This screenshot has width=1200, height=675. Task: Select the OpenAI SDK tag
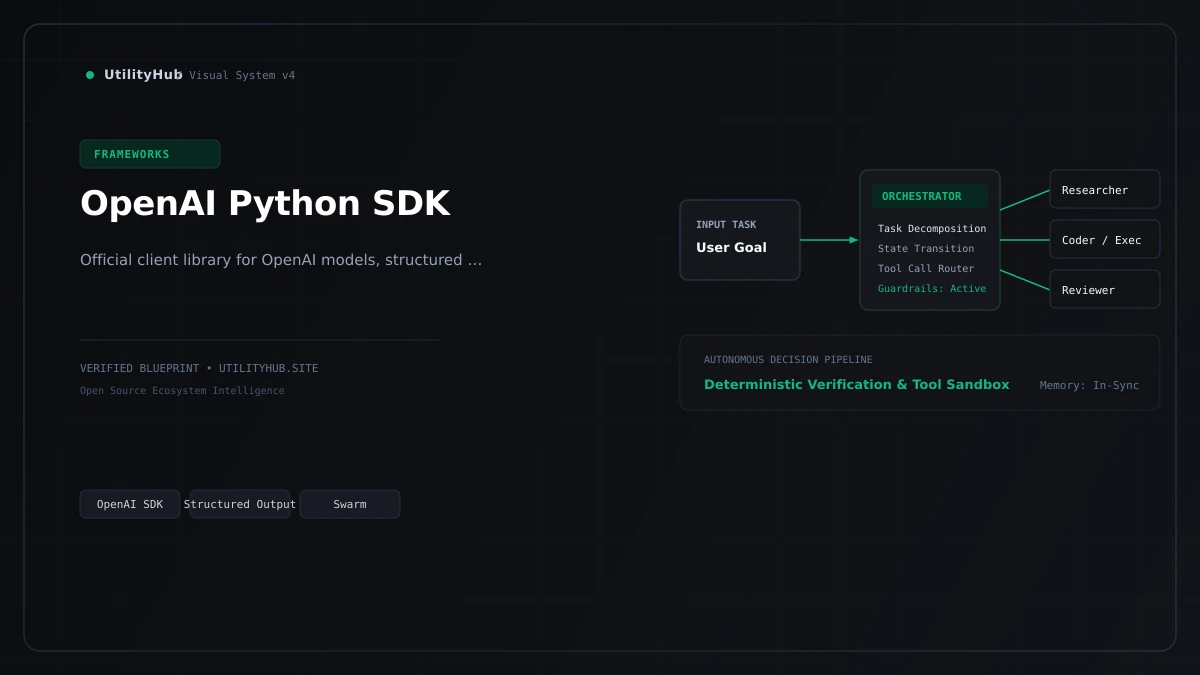(130, 504)
